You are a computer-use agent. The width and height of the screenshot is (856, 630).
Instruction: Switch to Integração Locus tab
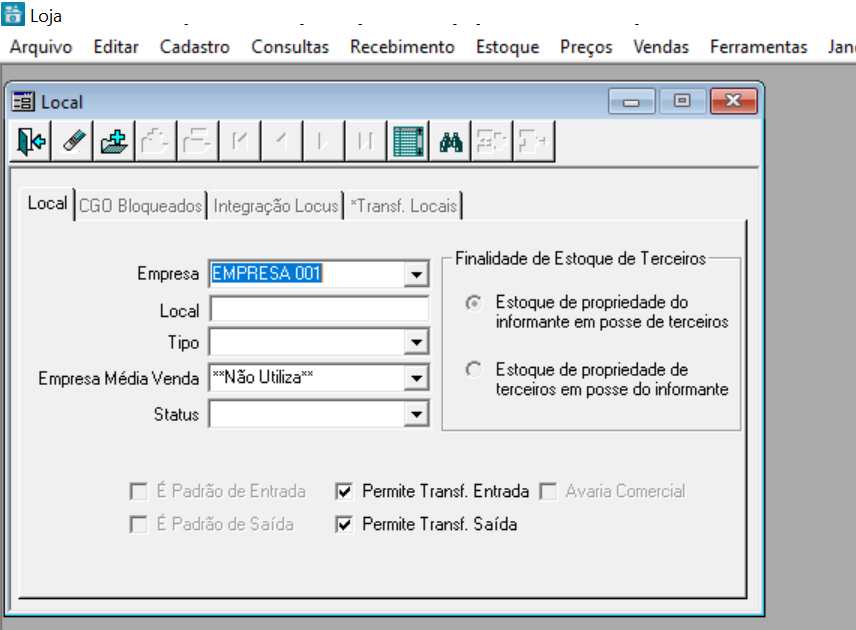[276, 206]
